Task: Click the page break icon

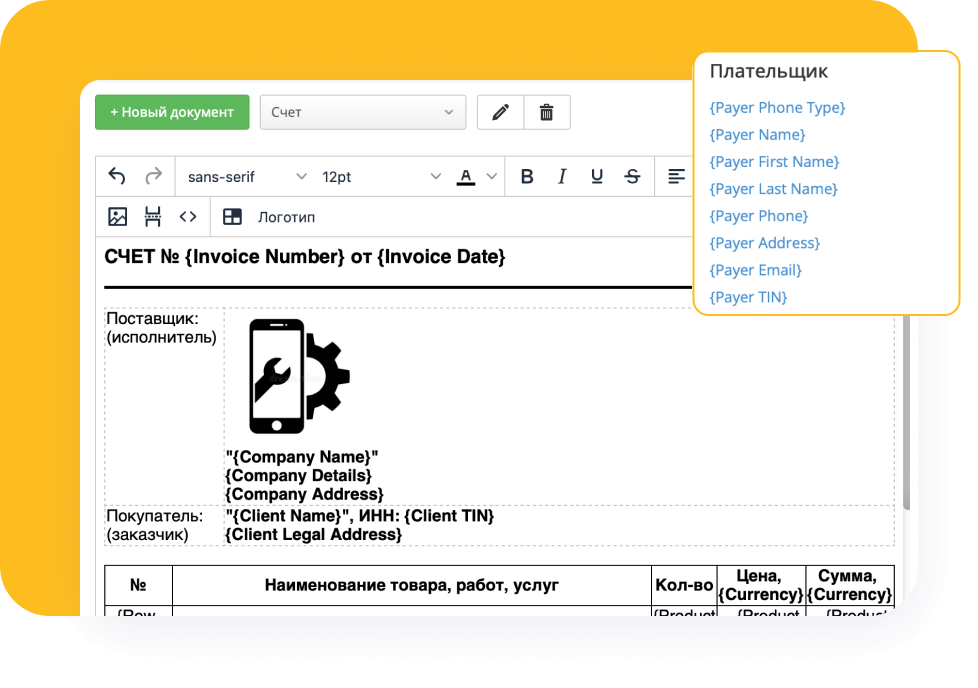Action: pyautogui.click(x=153, y=217)
